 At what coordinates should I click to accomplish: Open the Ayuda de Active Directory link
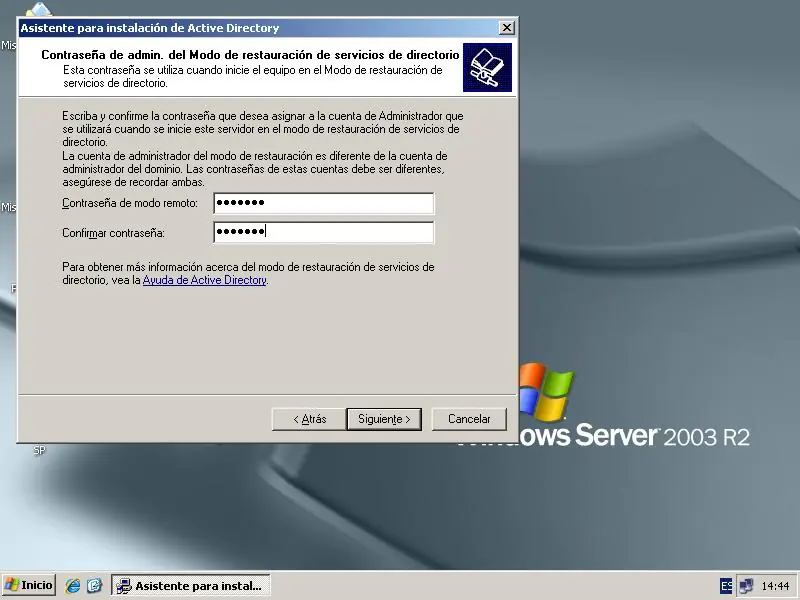205,280
